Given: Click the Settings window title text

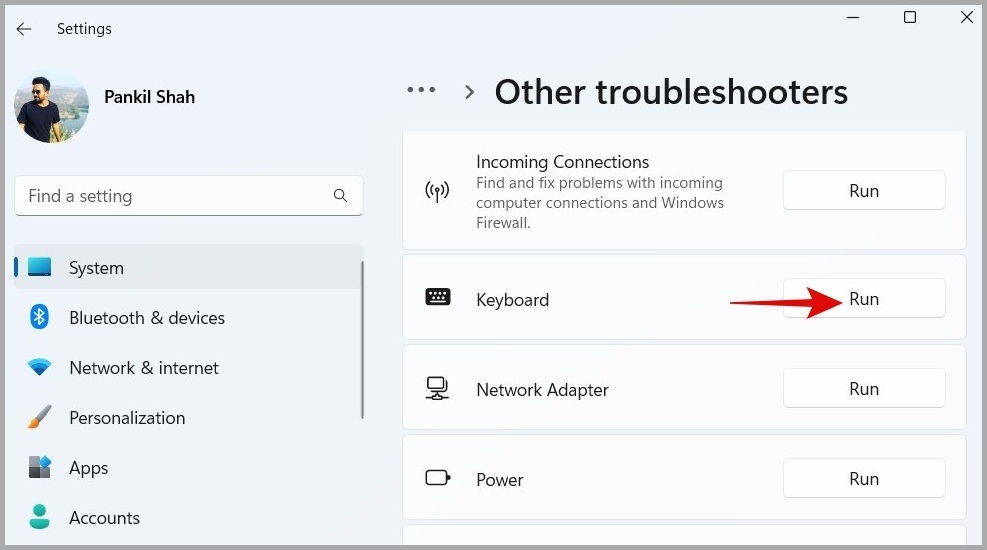Looking at the screenshot, I should 84,29.
